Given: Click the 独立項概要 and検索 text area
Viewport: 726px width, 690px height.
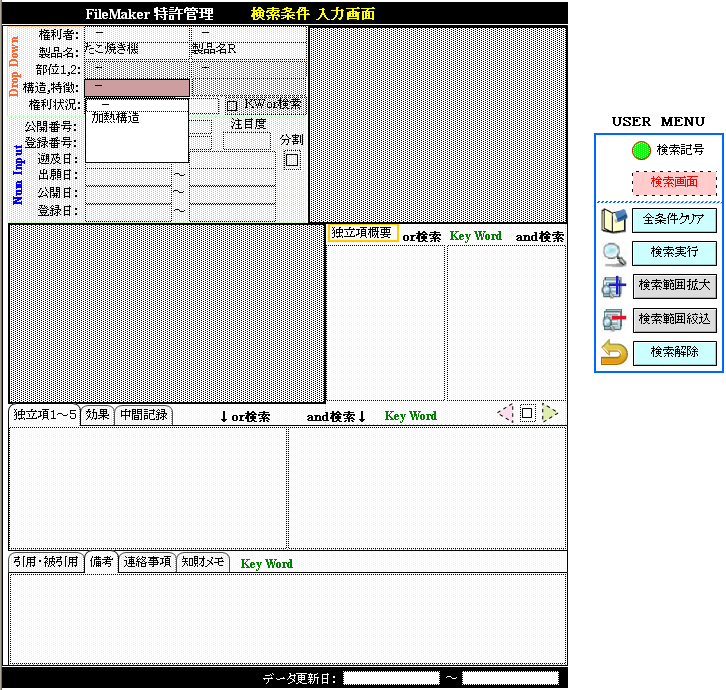Looking at the screenshot, I should 507,323.
